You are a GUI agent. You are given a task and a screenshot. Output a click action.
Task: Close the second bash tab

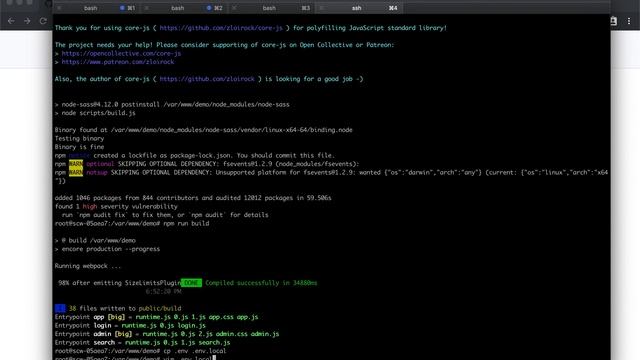pos(147,8)
